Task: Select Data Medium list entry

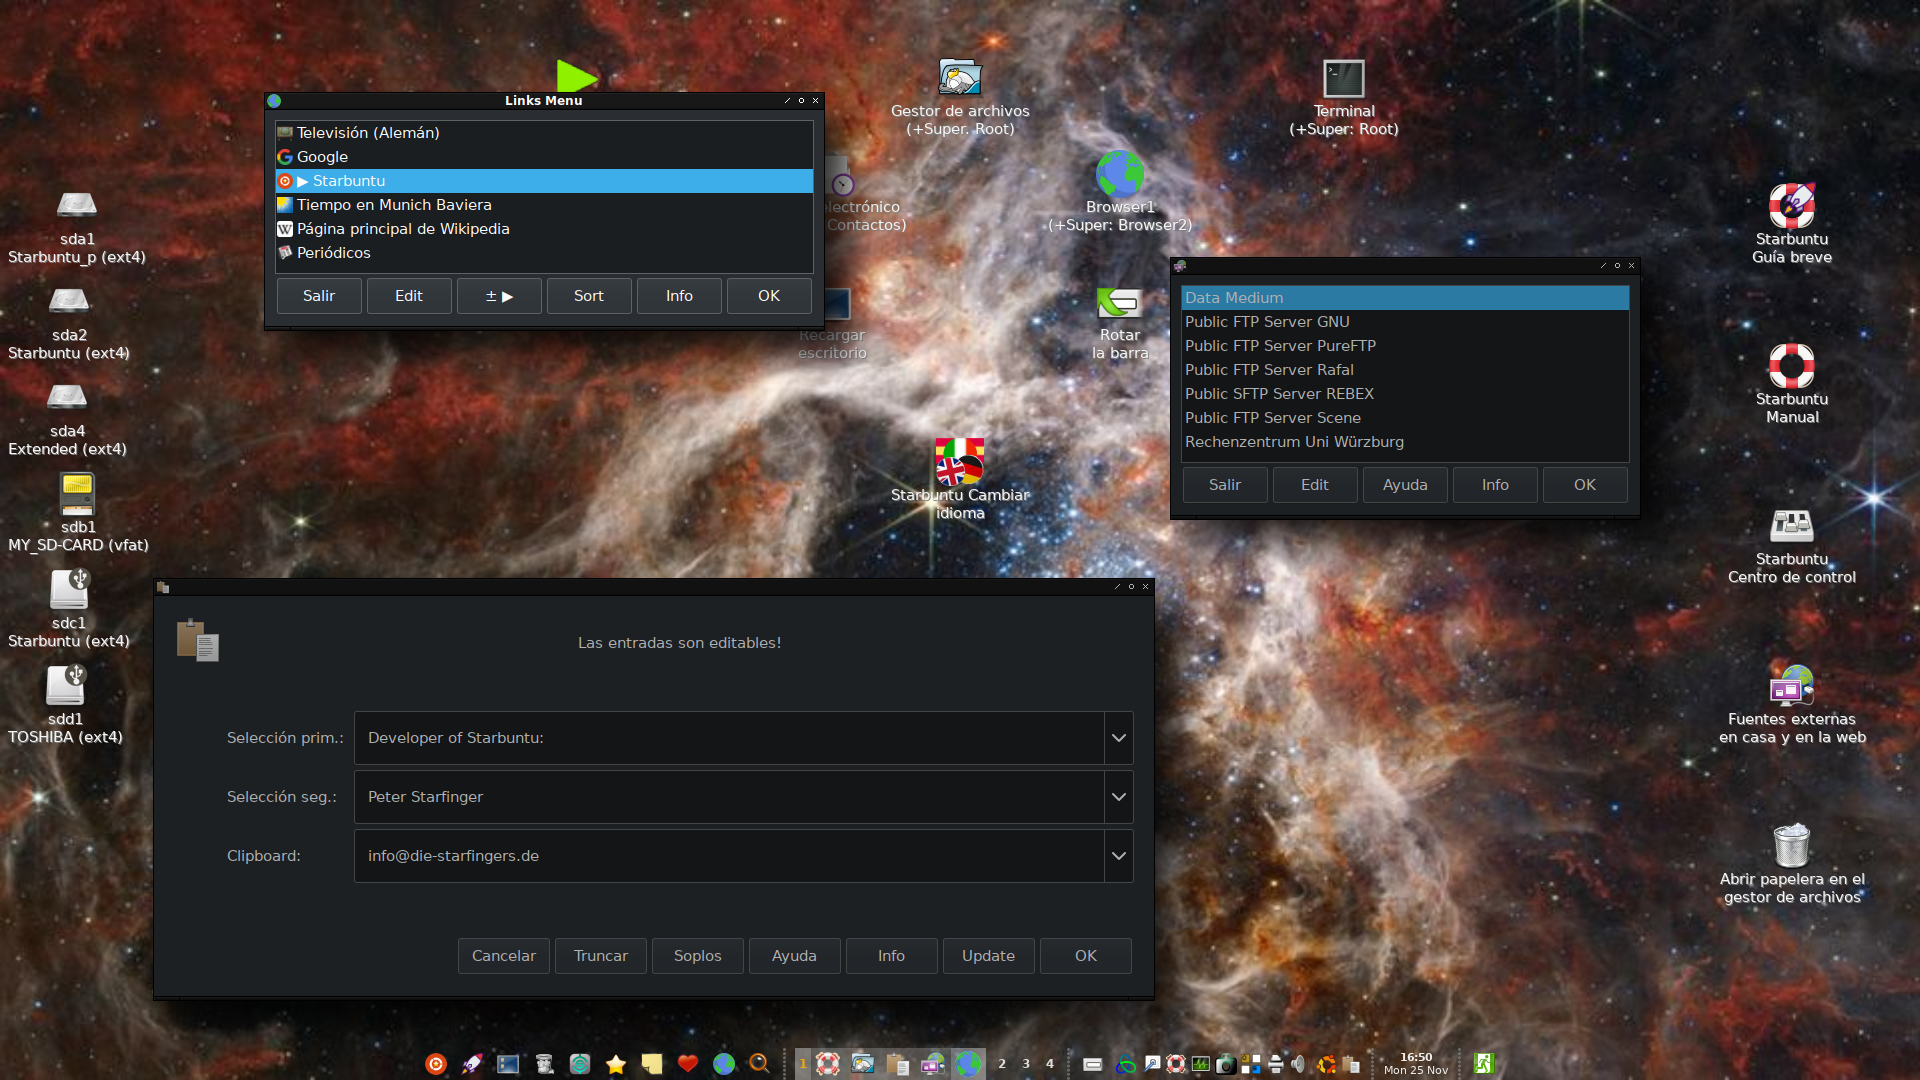Action: pyautogui.click(x=1405, y=298)
